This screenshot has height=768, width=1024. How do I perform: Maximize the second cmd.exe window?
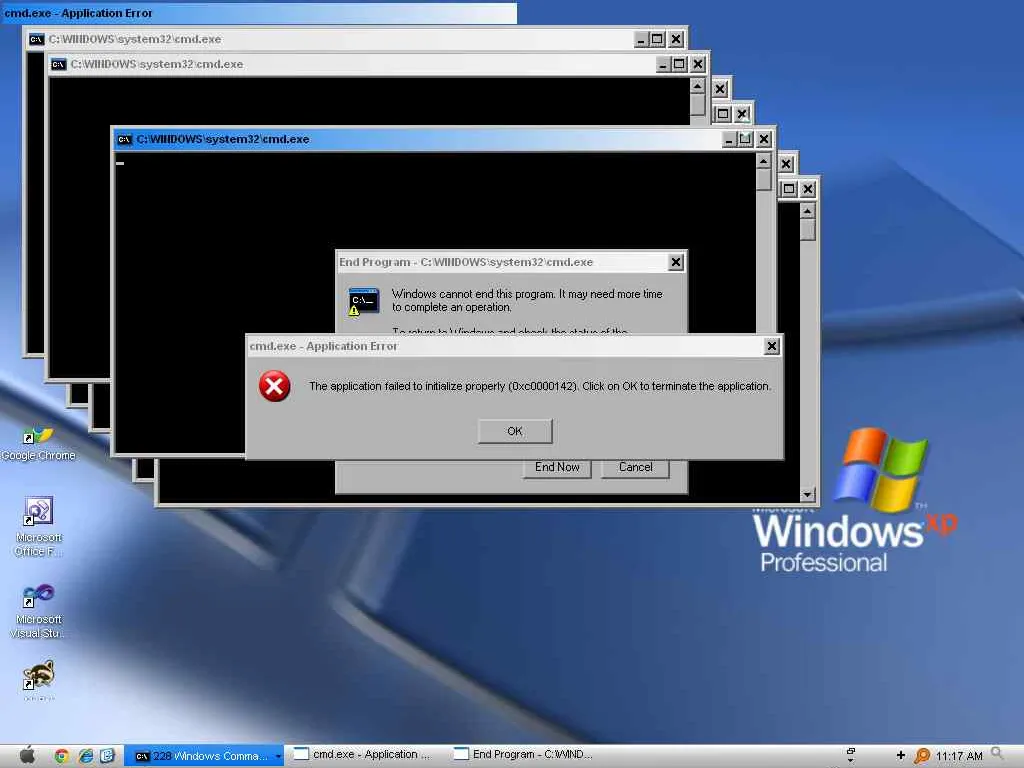[679, 64]
